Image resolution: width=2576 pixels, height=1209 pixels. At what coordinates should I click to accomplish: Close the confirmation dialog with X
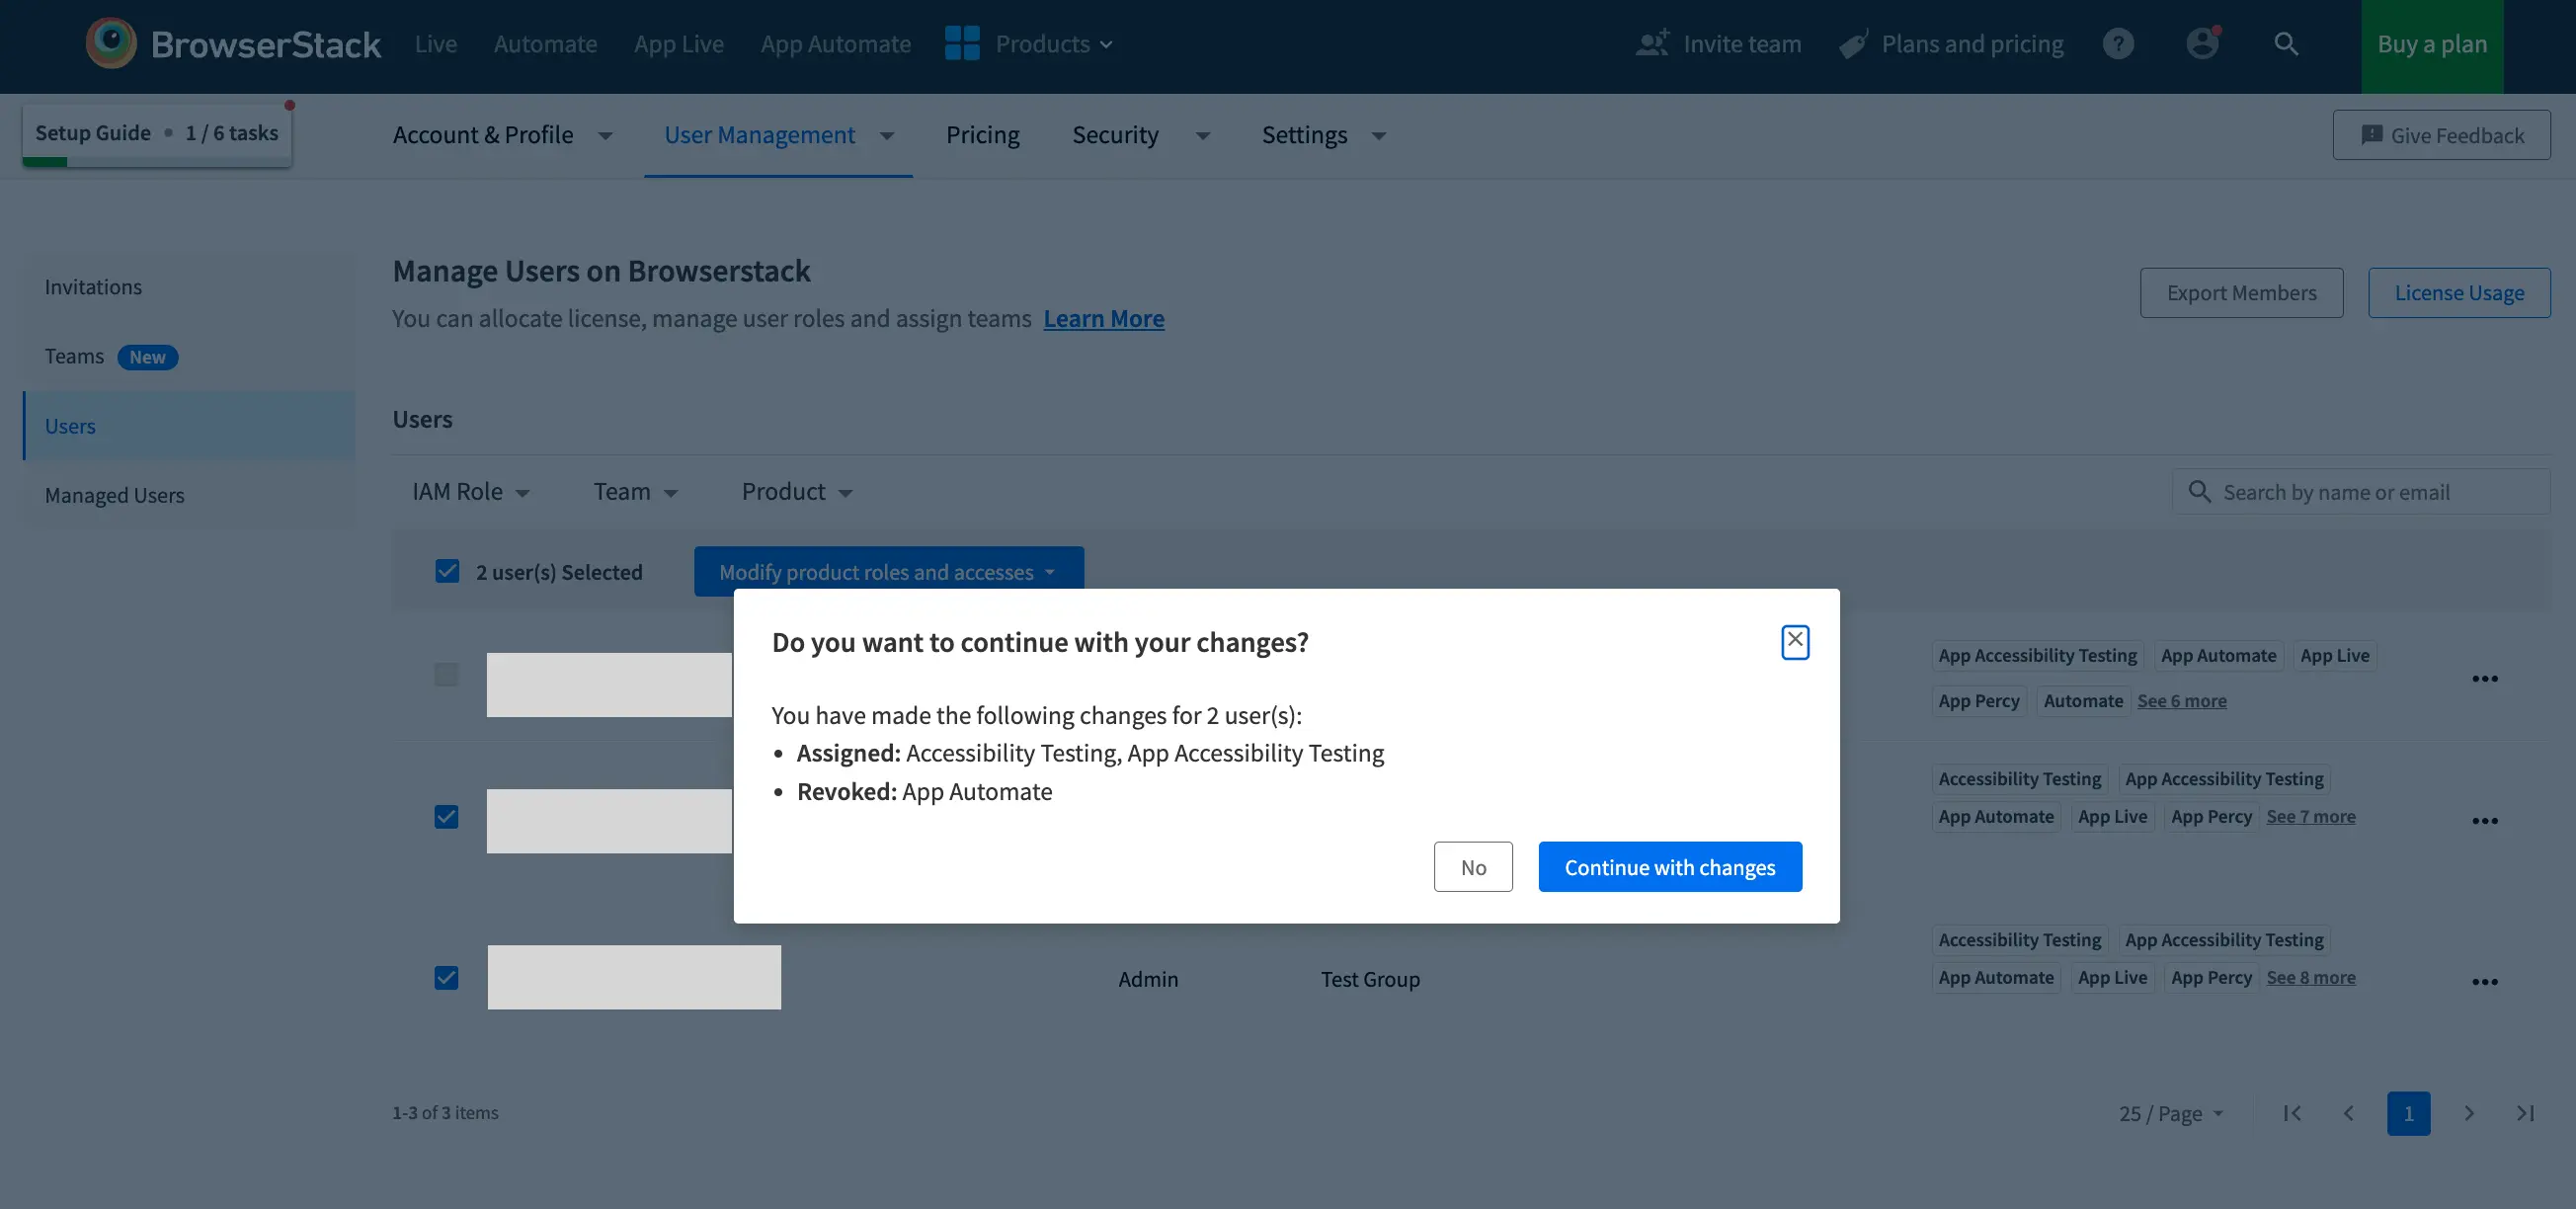(1794, 640)
